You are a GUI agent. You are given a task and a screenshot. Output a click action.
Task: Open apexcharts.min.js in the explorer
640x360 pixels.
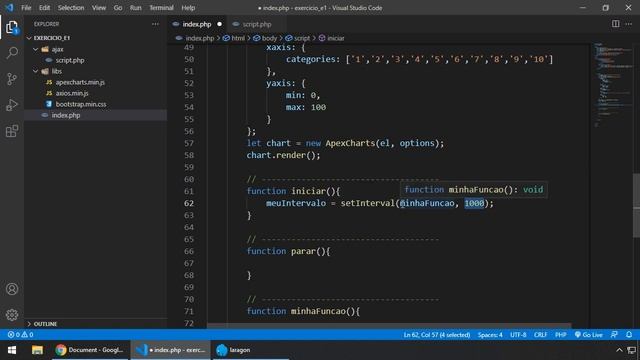[80, 82]
